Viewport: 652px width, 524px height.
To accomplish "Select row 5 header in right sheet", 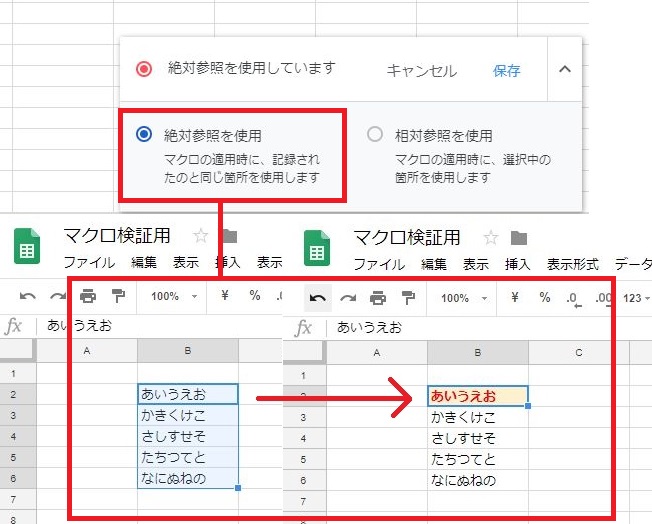I will (304, 459).
